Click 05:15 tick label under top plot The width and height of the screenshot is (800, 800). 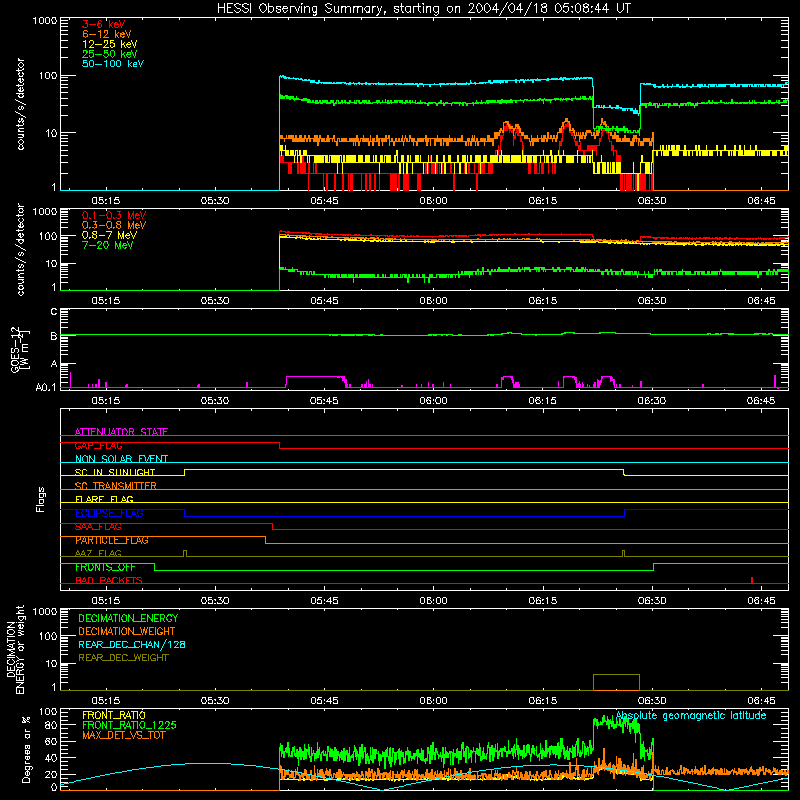tap(106, 201)
